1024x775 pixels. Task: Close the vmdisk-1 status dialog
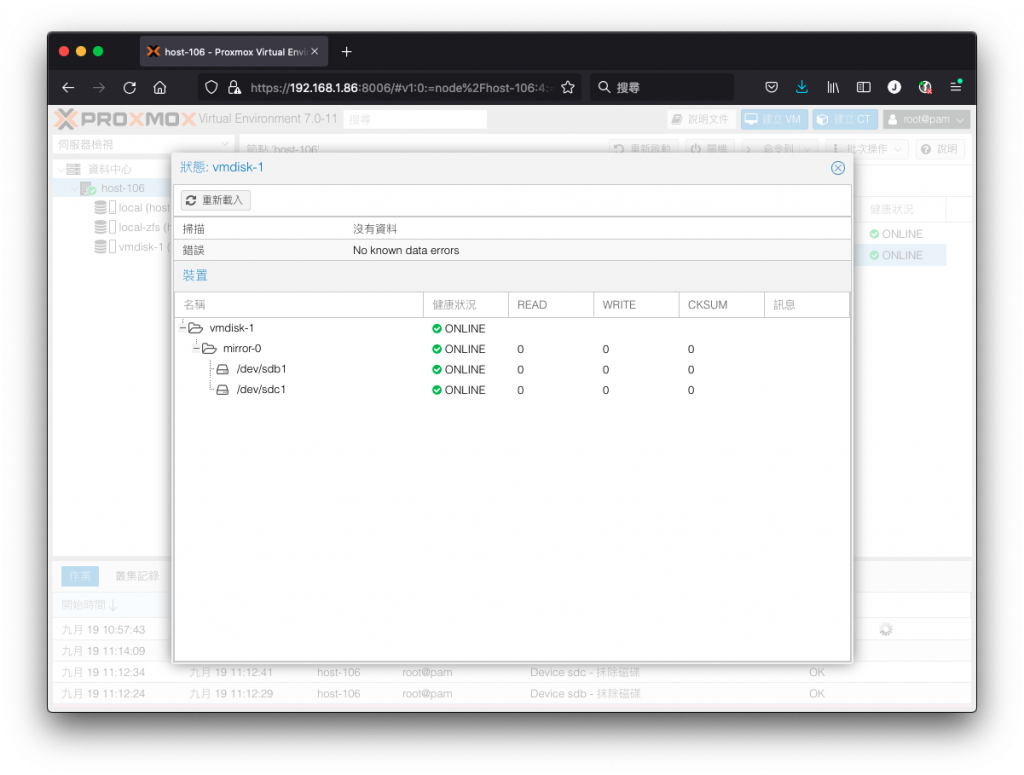click(x=838, y=168)
